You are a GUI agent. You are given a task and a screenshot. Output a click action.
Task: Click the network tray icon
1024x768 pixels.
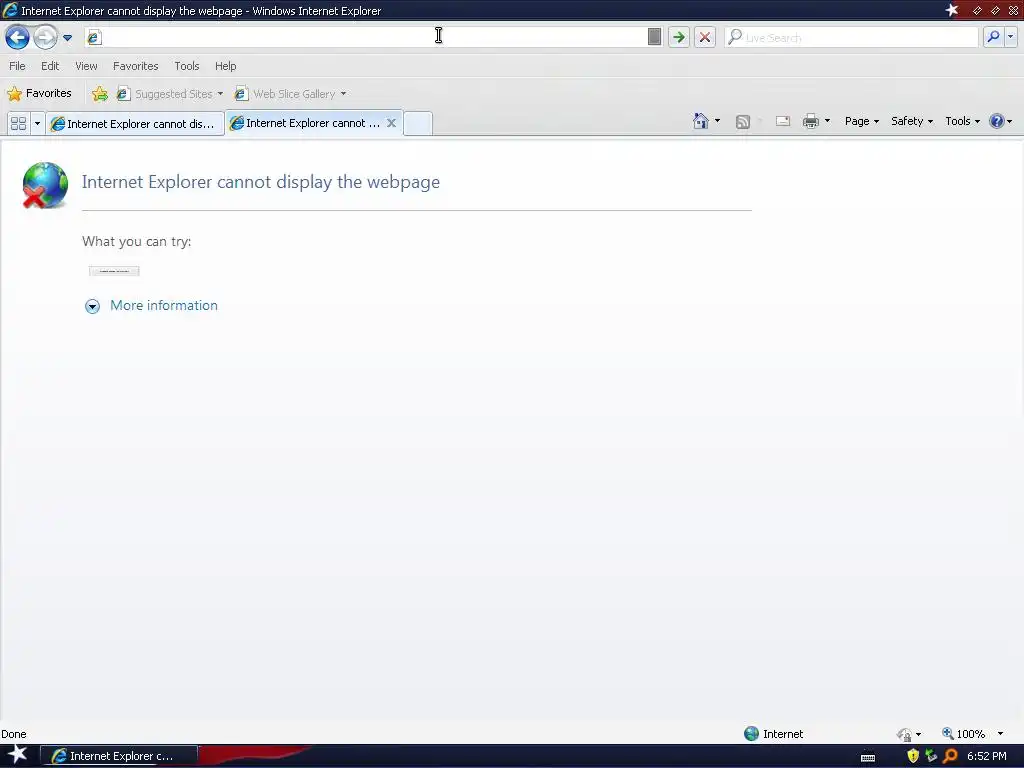point(931,756)
